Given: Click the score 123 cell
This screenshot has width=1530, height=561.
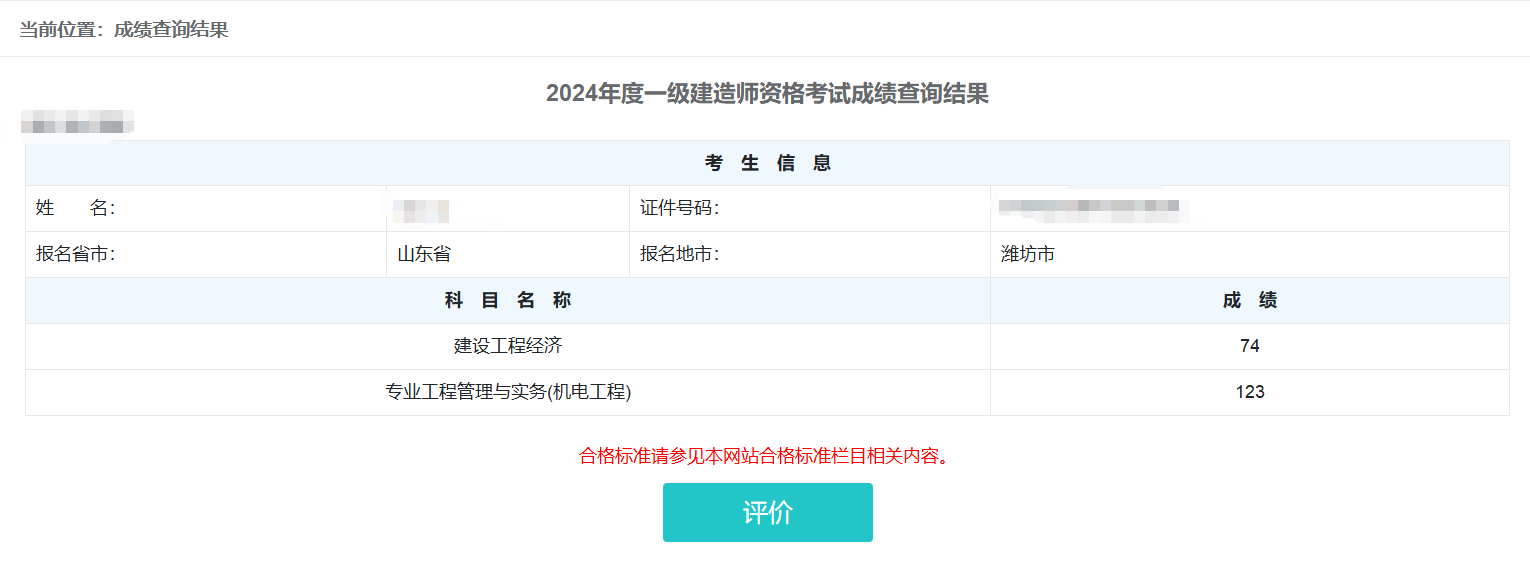Looking at the screenshot, I should pos(1249,392).
